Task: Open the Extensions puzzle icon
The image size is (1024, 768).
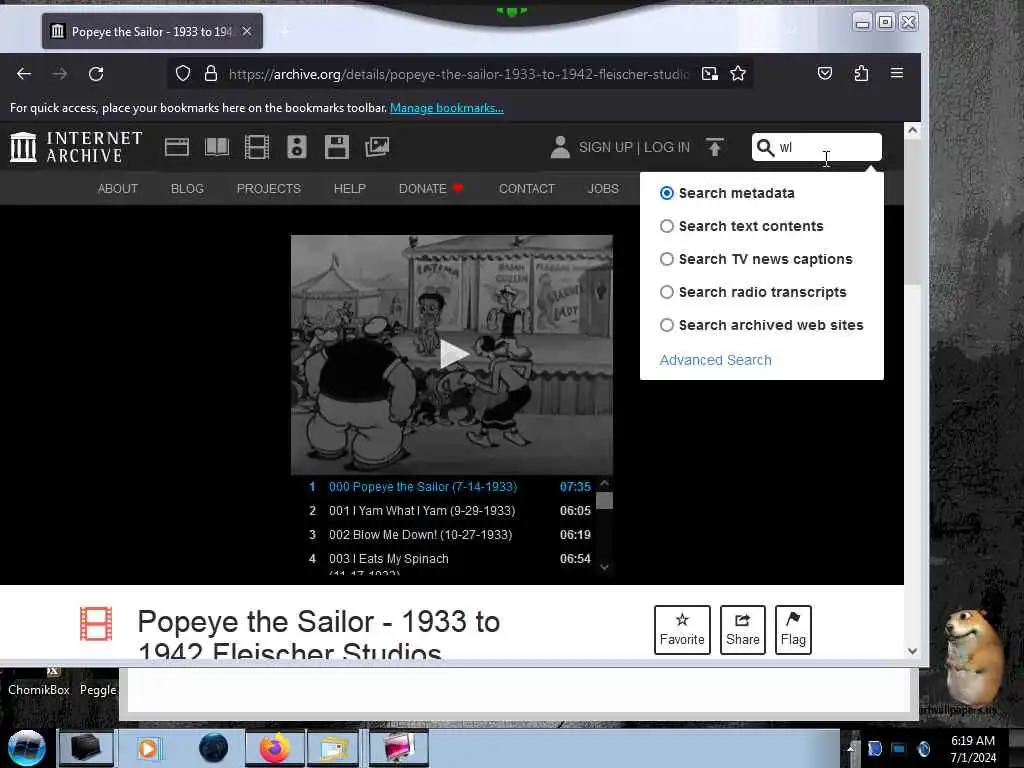Action: point(861,73)
